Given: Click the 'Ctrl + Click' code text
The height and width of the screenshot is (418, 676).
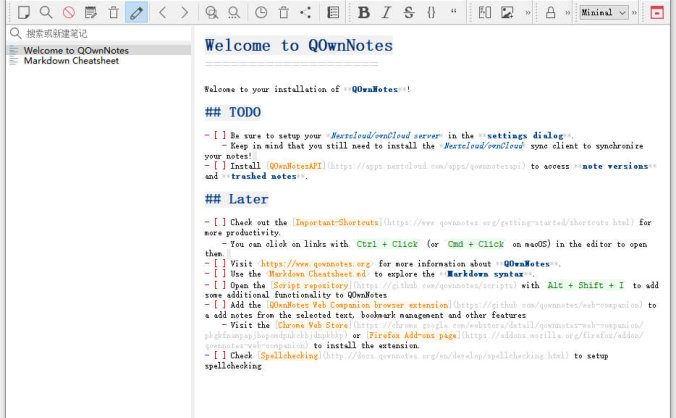Looking at the screenshot, I should tap(387, 244).
